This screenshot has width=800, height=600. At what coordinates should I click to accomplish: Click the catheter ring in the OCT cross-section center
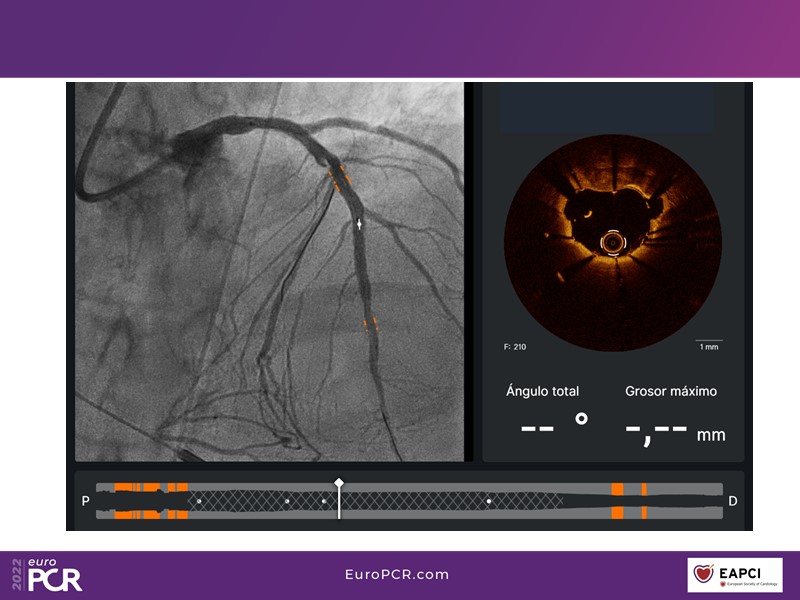609,242
